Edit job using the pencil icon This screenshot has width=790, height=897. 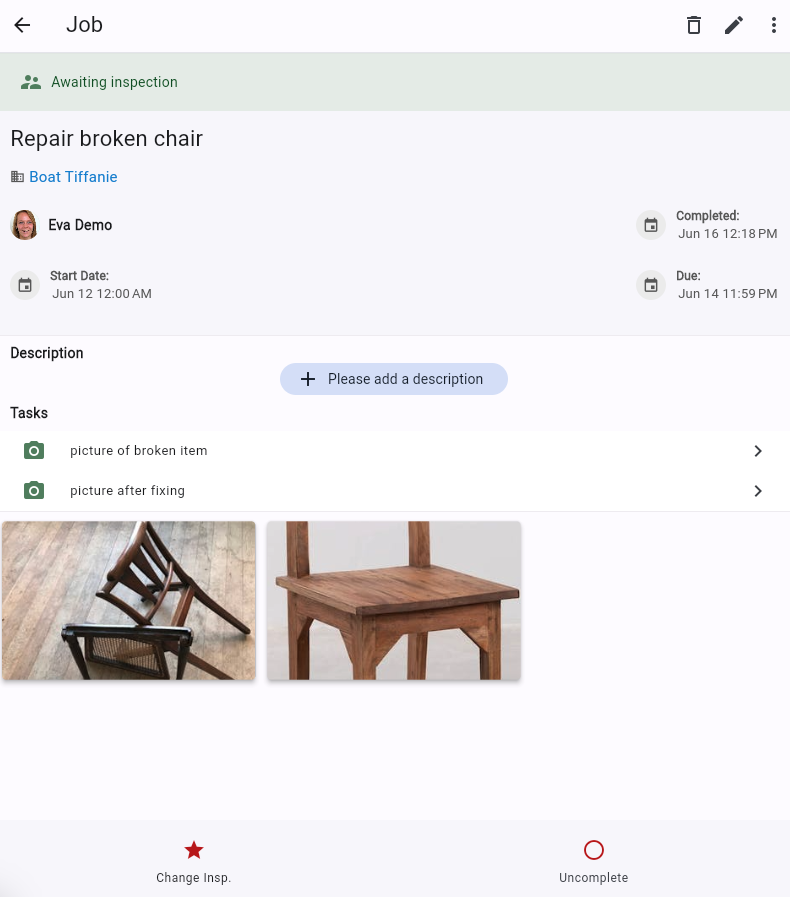click(x=734, y=26)
